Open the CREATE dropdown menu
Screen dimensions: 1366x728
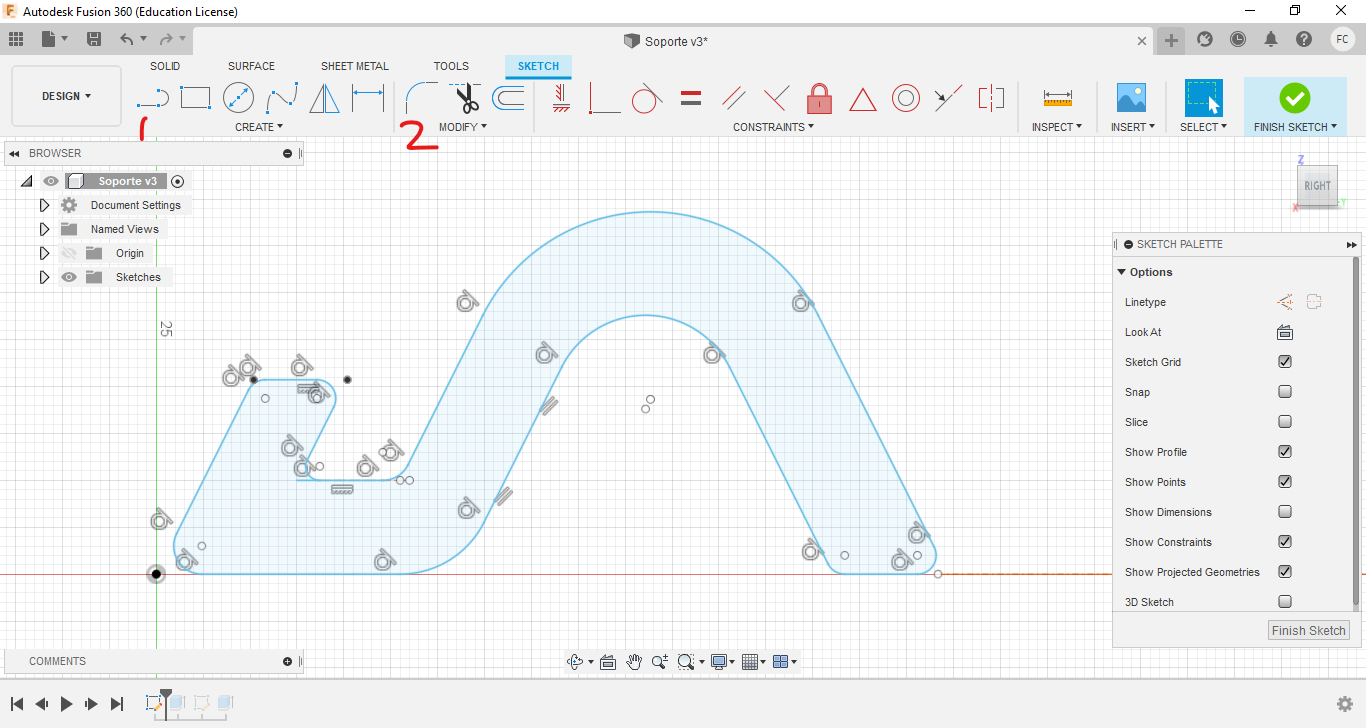tap(259, 127)
